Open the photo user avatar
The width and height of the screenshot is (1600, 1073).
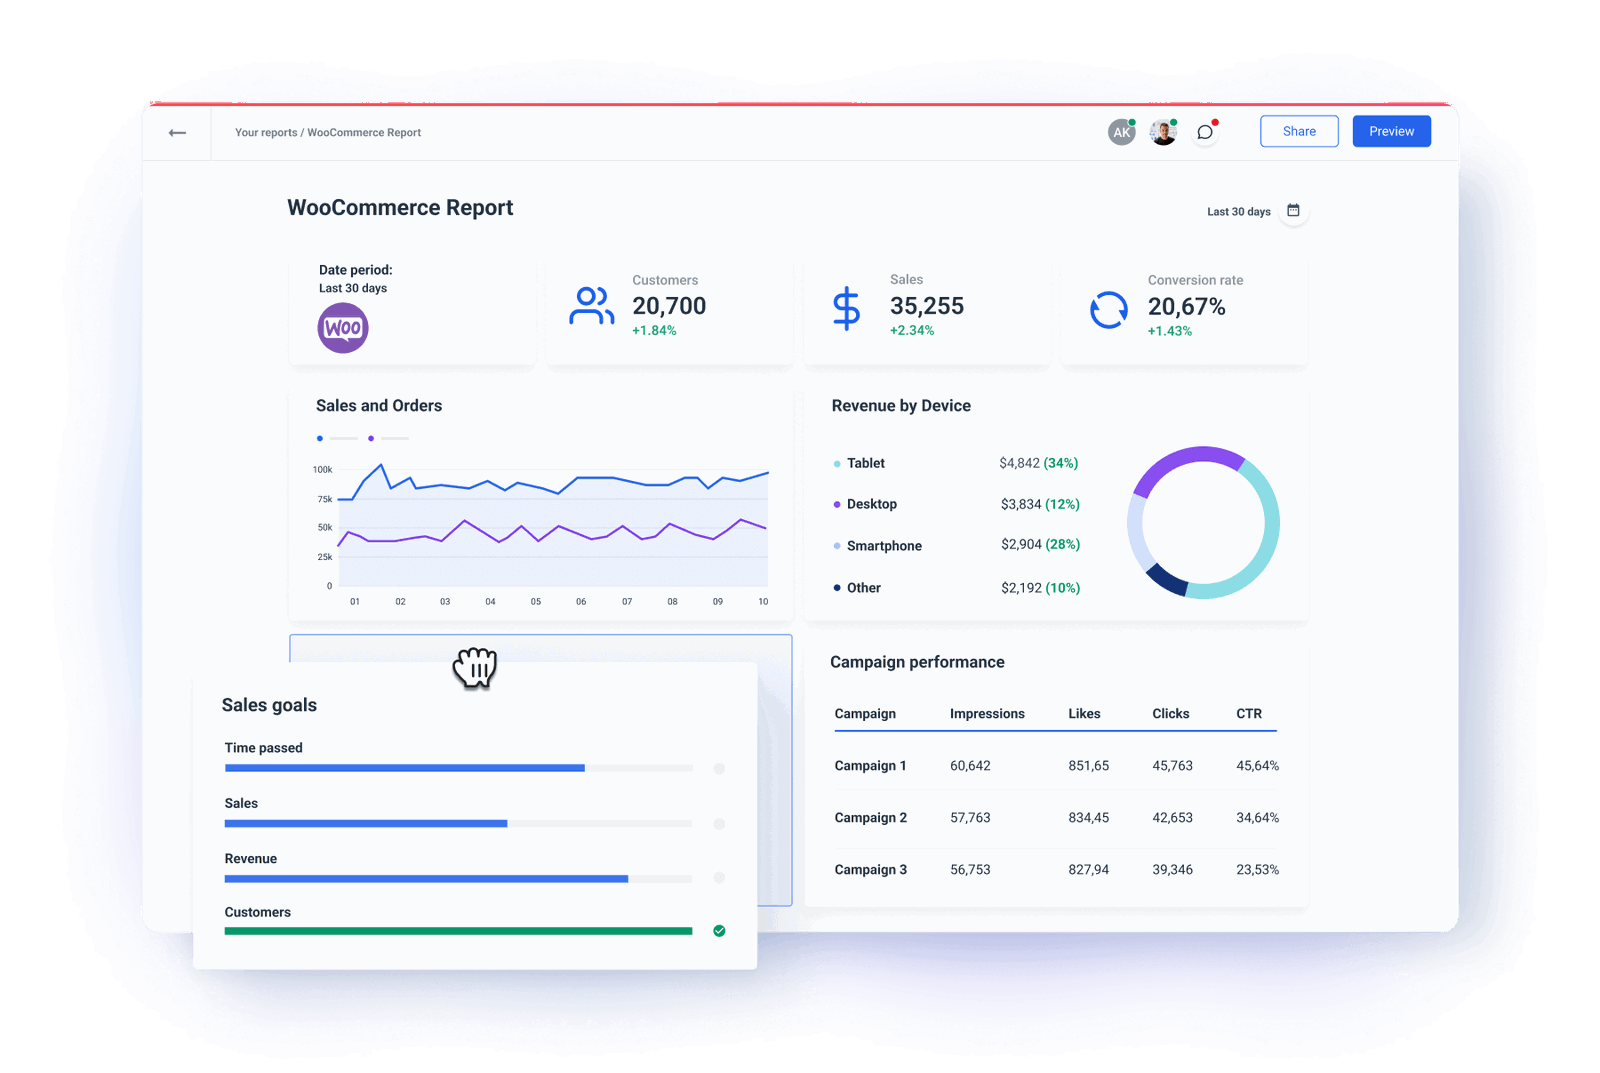tap(1163, 132)
